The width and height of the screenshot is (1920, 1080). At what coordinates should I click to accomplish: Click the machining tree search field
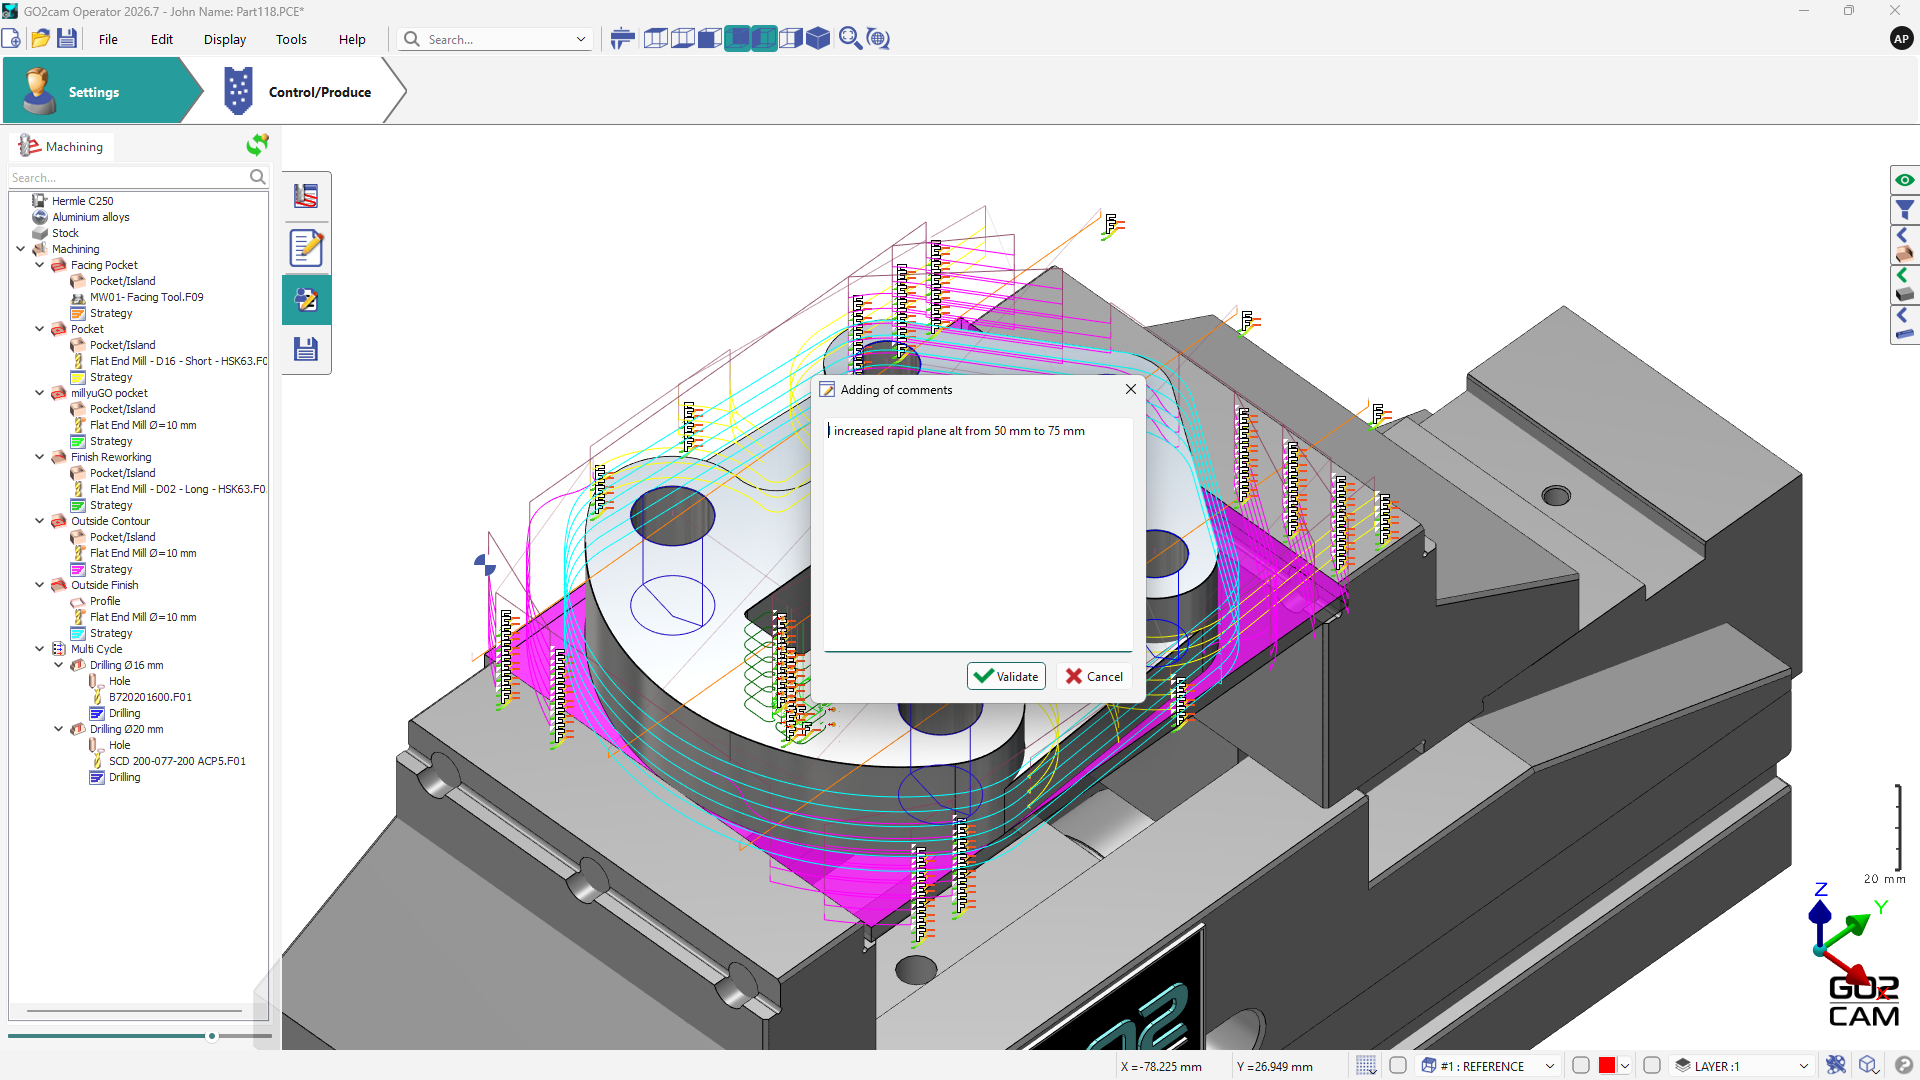[x=130, y=178]
